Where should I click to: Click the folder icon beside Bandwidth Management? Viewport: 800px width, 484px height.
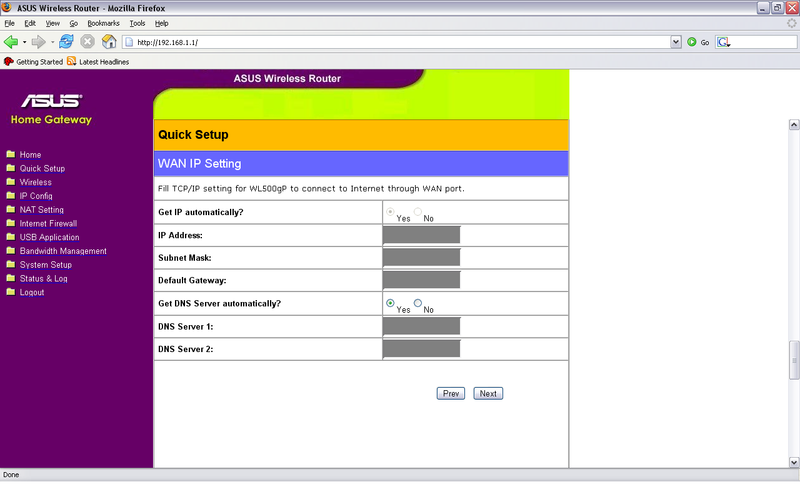pos(11,250)
